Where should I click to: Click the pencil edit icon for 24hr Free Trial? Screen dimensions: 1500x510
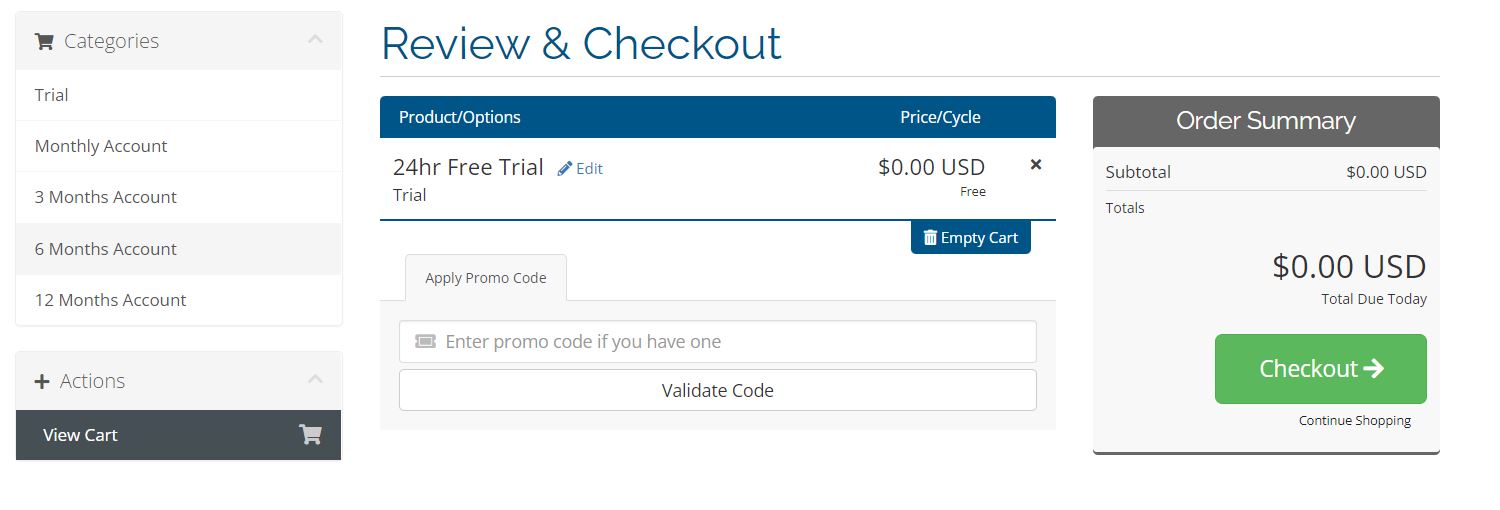click(x=565, y=169)
